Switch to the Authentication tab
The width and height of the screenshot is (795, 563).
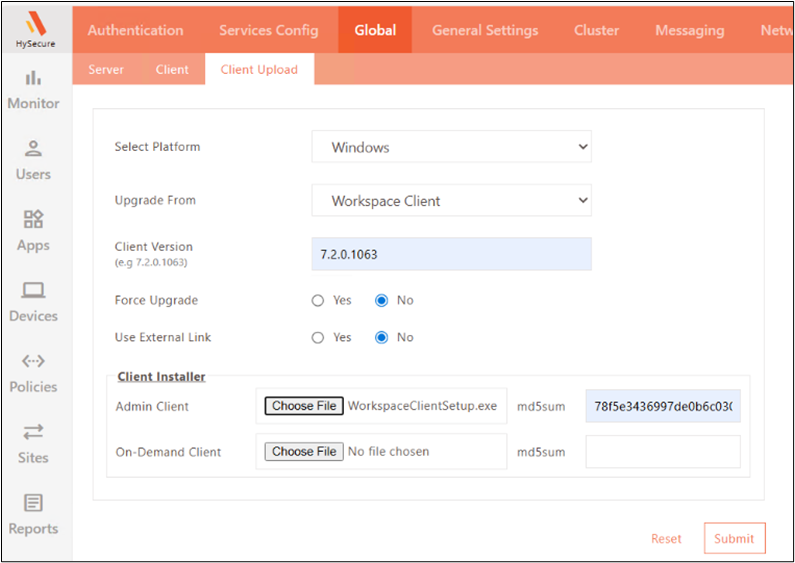pyautogui.click(x=135, y=30)
